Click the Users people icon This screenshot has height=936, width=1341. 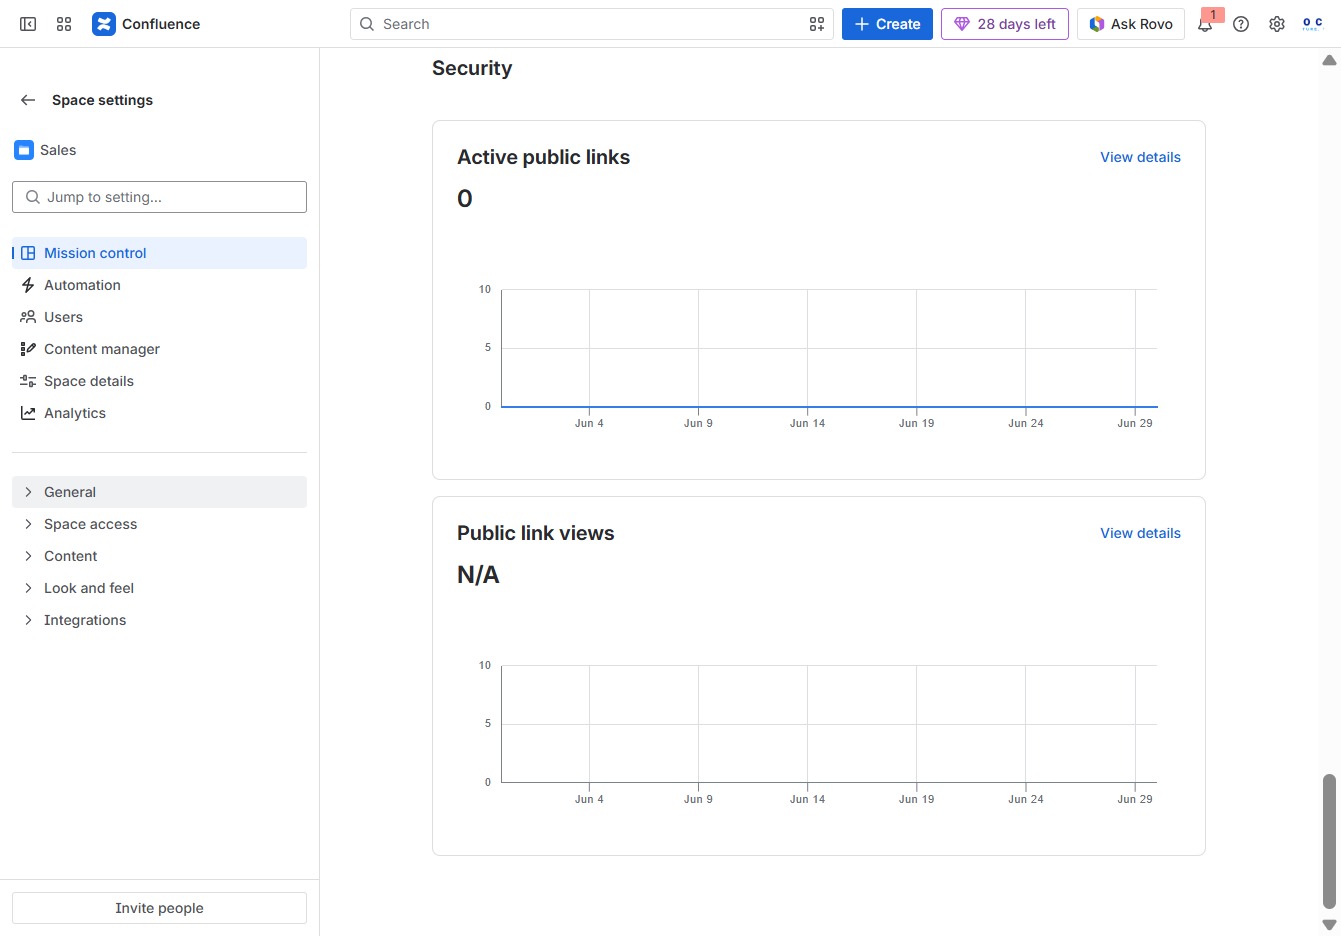point(28,317)
